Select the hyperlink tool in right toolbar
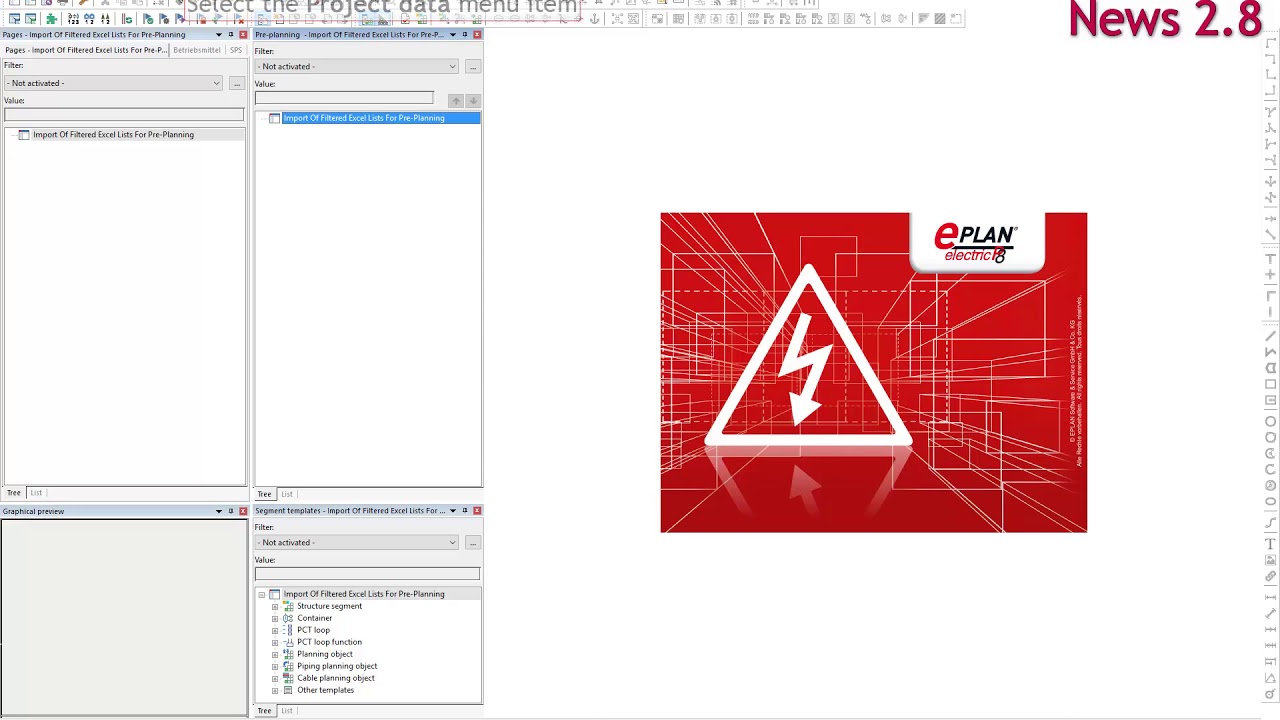 point(1271,577)
